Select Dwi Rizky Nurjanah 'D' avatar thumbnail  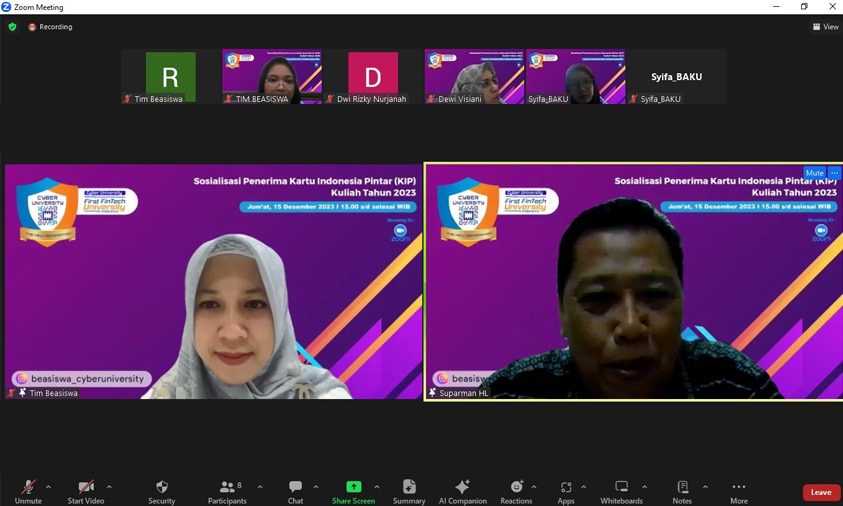(x=373, y=76)
